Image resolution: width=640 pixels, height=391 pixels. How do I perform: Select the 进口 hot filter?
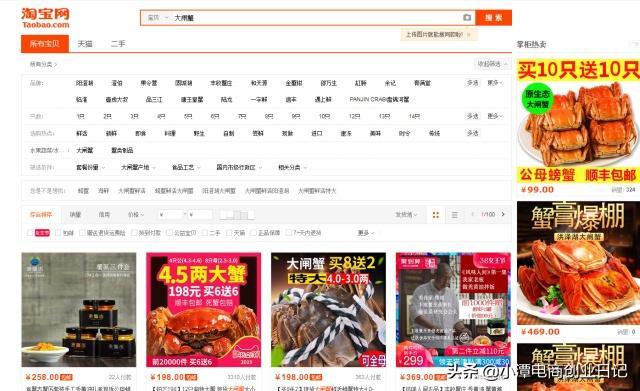click(317, 133)
